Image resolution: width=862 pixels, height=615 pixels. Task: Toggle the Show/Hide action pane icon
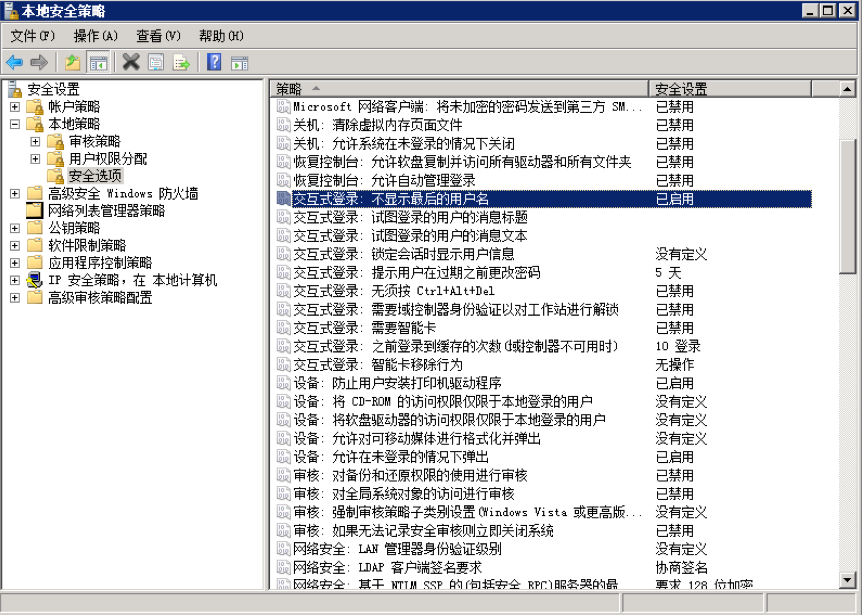point(239,62)
